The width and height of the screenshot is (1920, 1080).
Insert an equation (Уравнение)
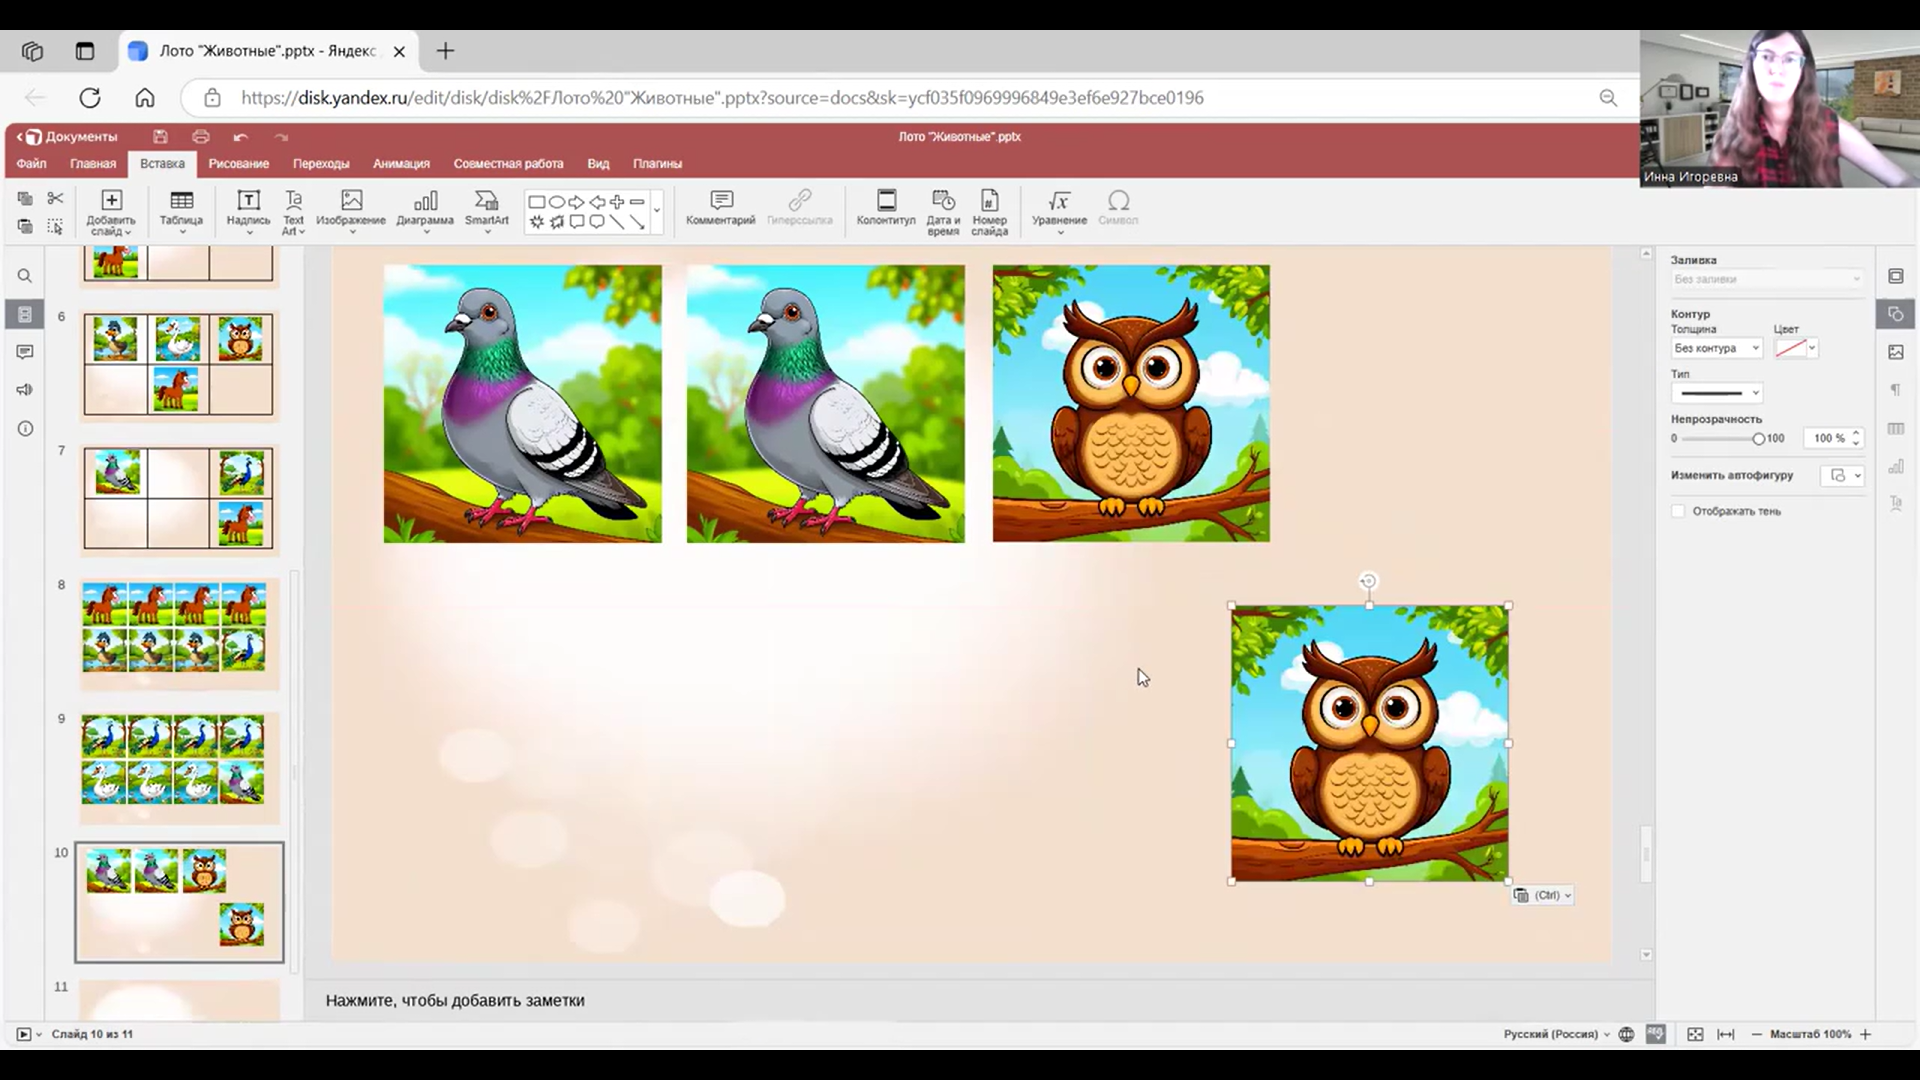1058,201
